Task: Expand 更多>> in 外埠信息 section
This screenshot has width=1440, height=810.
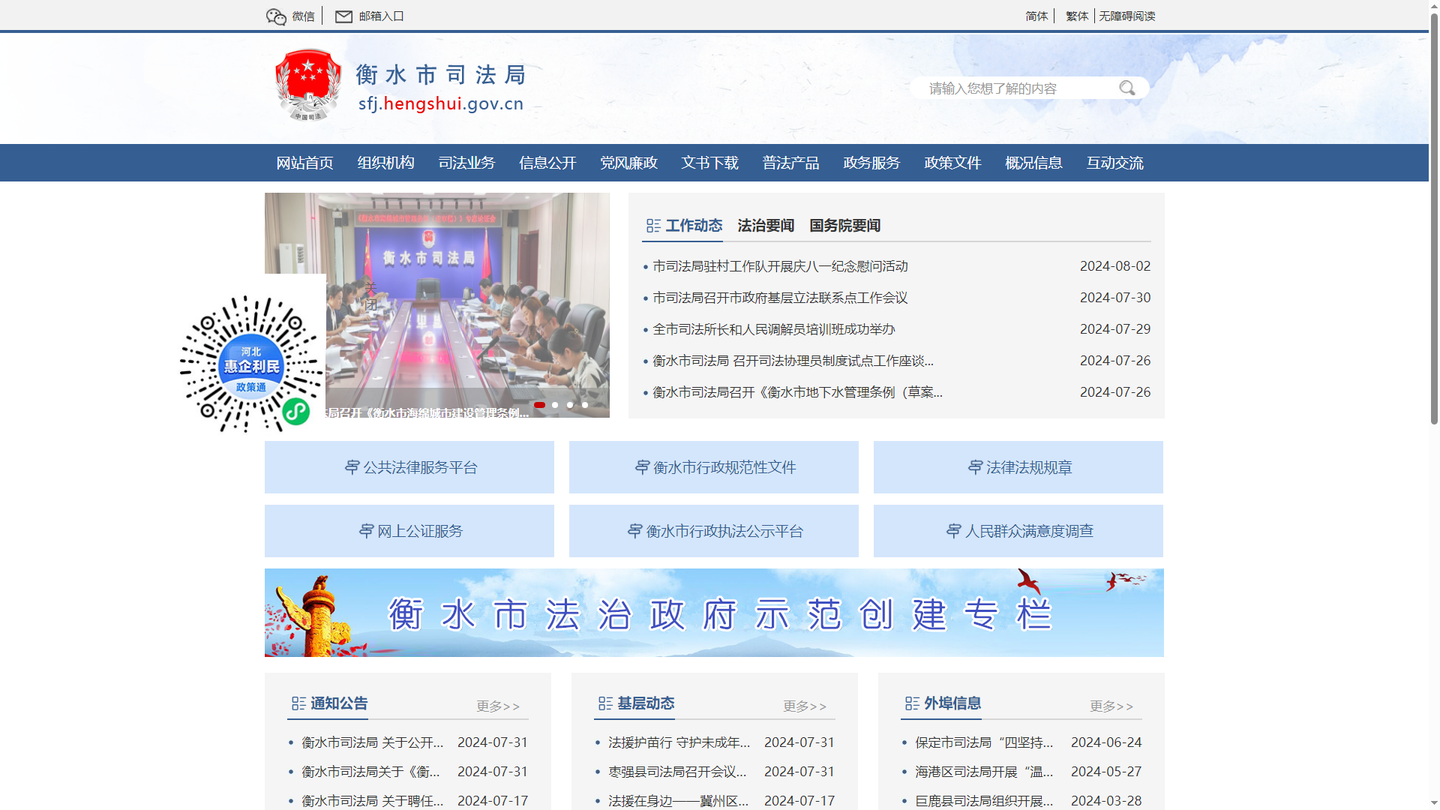Action: coord(1112,706)
